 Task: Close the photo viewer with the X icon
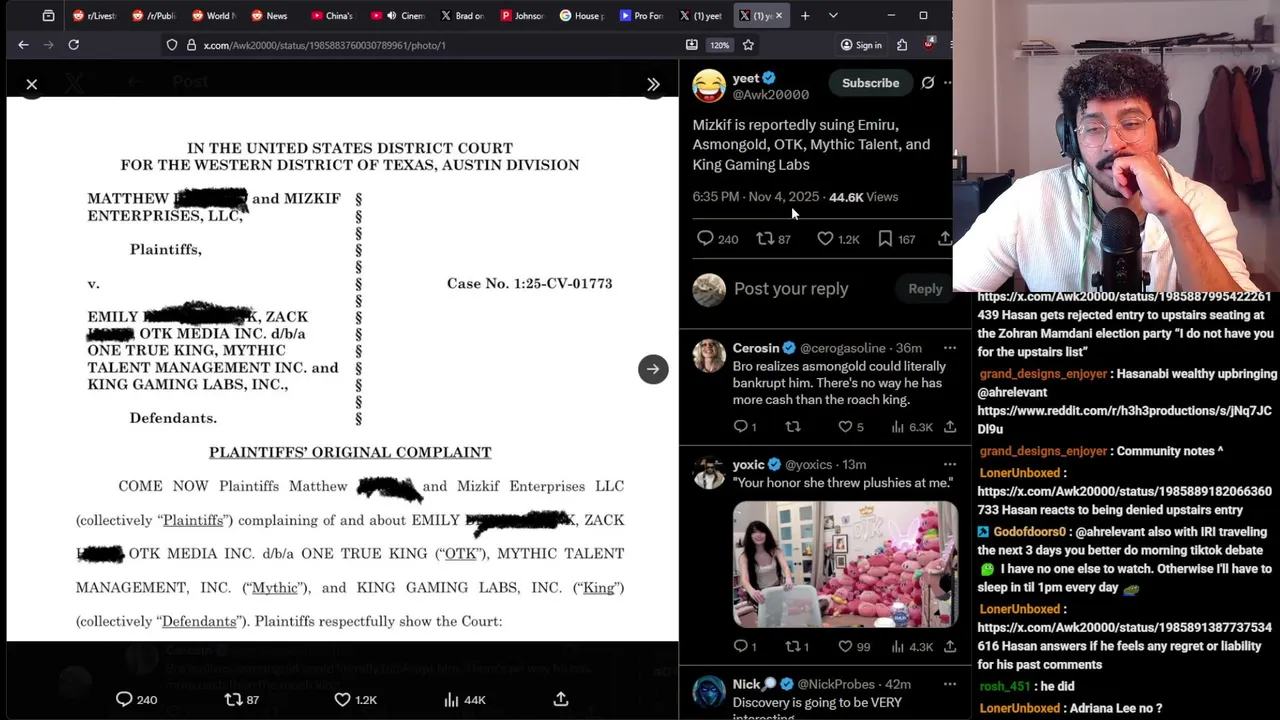(32, 85)
